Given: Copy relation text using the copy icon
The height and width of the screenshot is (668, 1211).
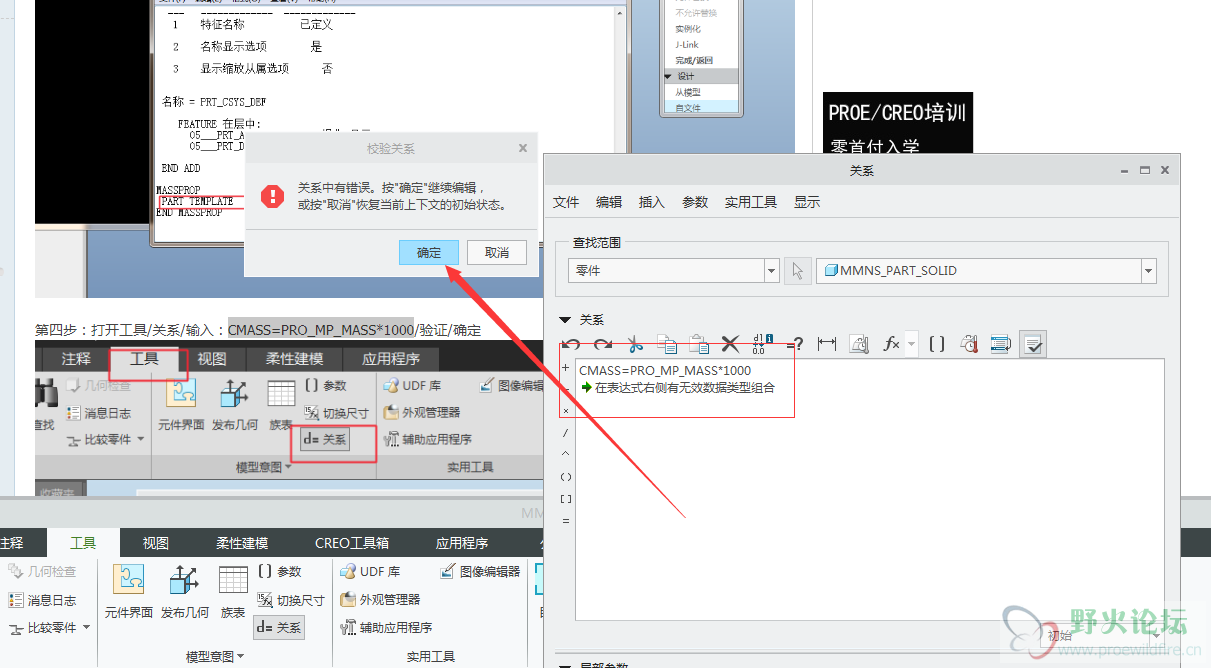Looking at the screenshot, I should click(668, 344).
